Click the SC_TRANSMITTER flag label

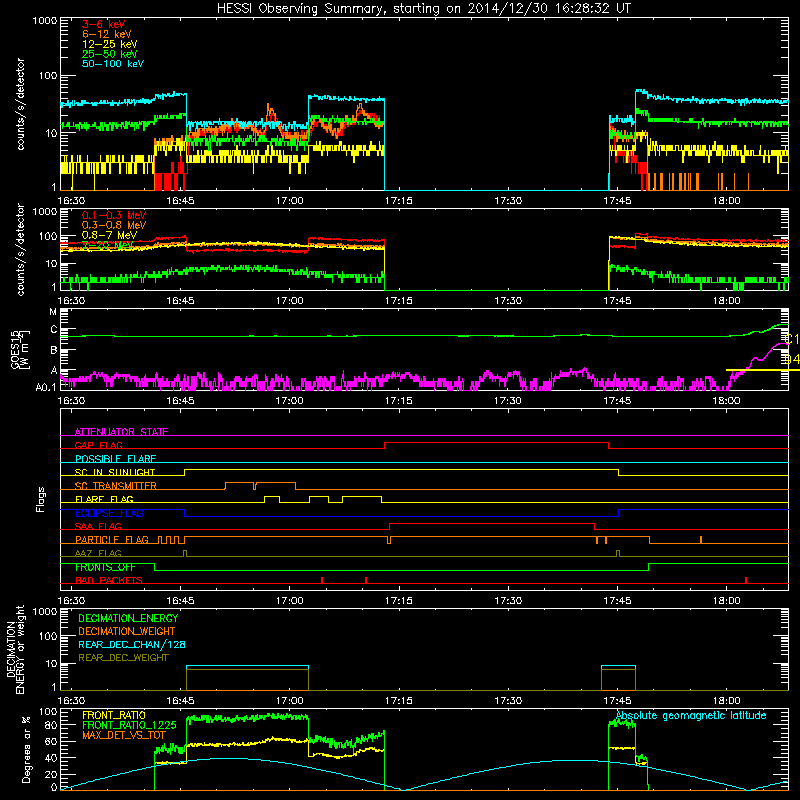click(116, 486)
